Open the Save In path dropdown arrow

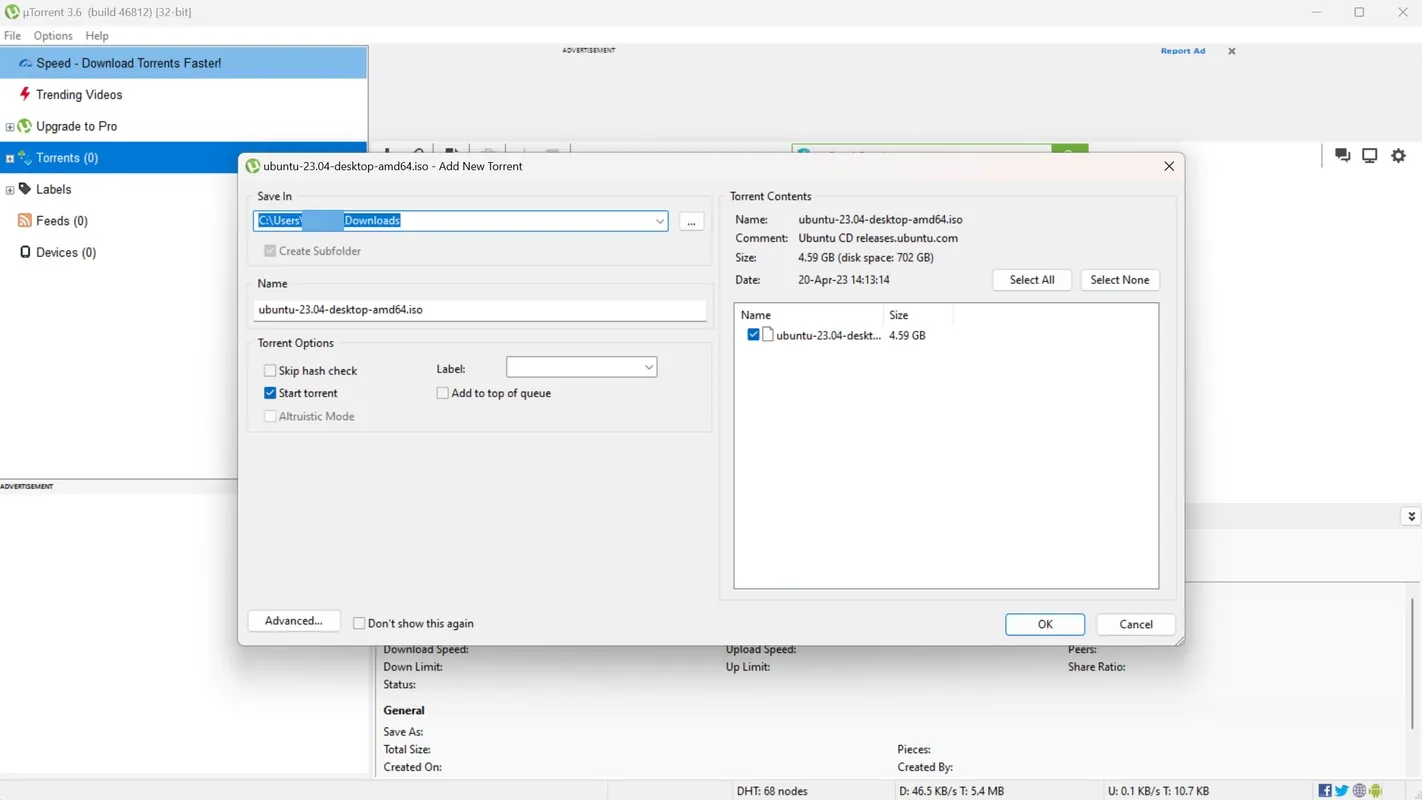click(x=659, y=221)
